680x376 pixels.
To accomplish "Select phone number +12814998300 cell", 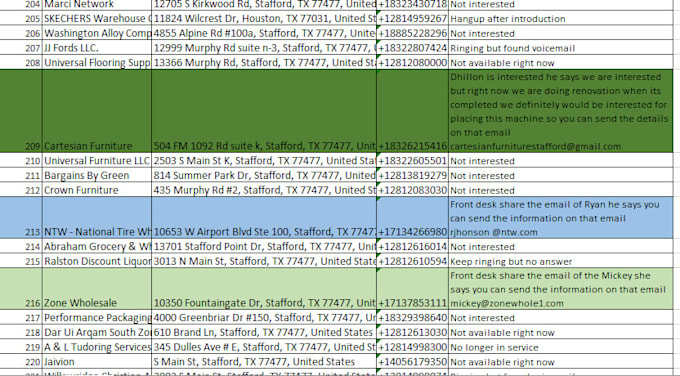I will point(412,347).
